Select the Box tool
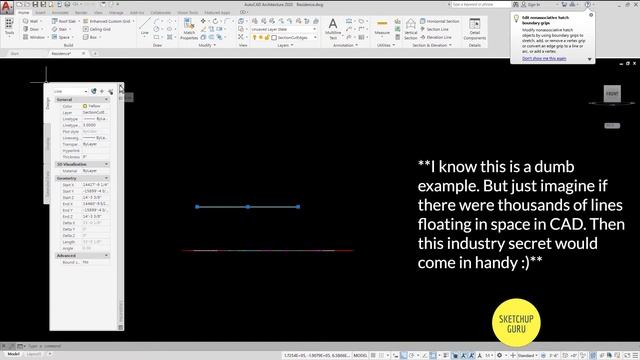Viewport: 640px width, 360px height. coord(91,37)
